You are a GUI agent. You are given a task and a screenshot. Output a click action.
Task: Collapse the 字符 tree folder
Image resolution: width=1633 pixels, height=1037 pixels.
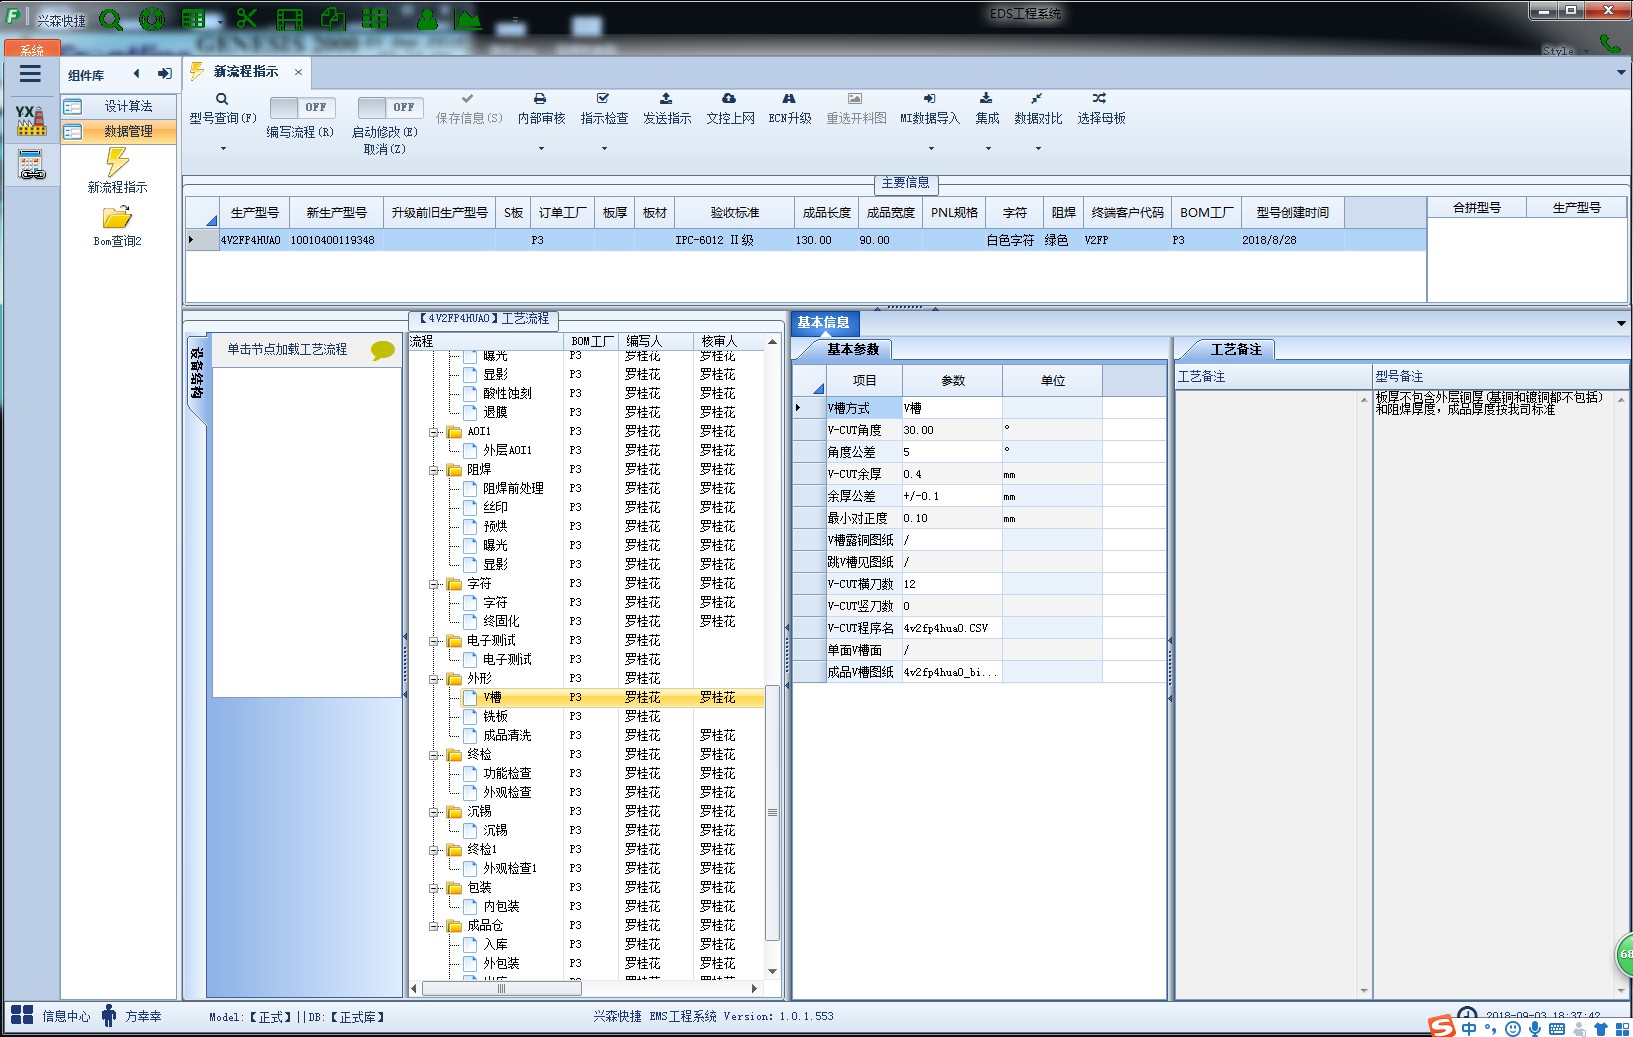point(434,584)
